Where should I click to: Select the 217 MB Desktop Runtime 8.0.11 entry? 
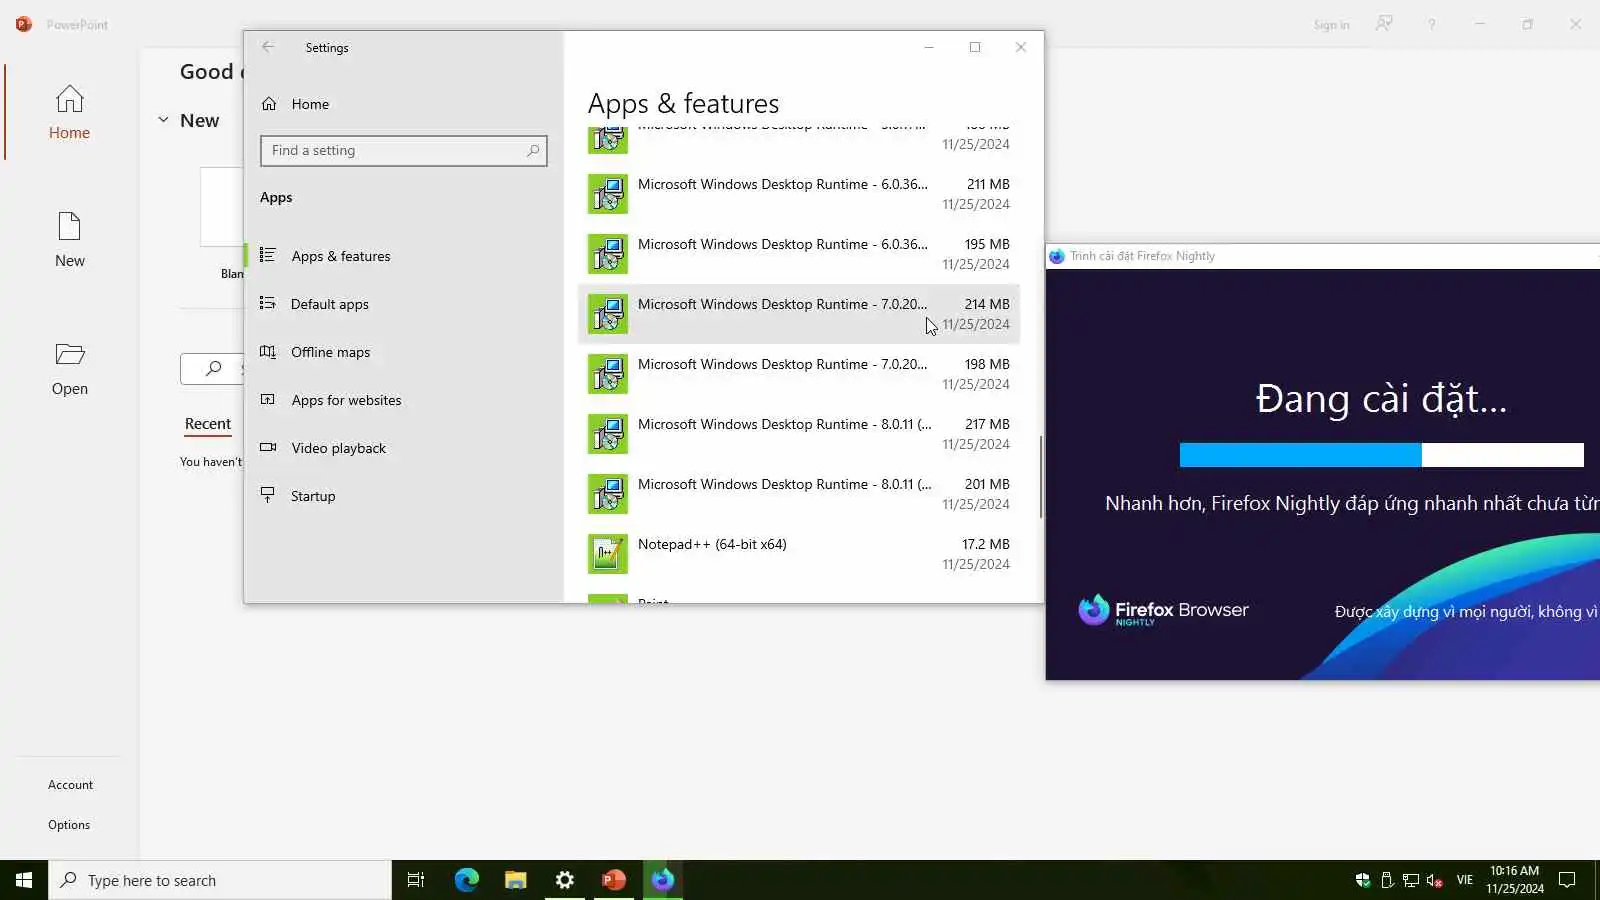[x=799, y=434]
